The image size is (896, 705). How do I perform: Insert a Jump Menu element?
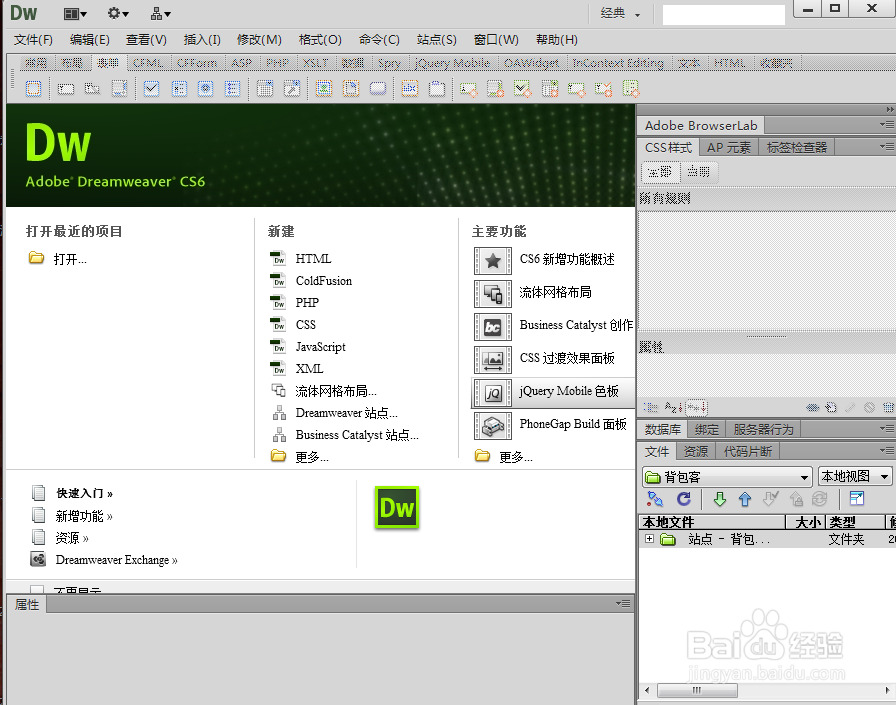pos(292,89)
